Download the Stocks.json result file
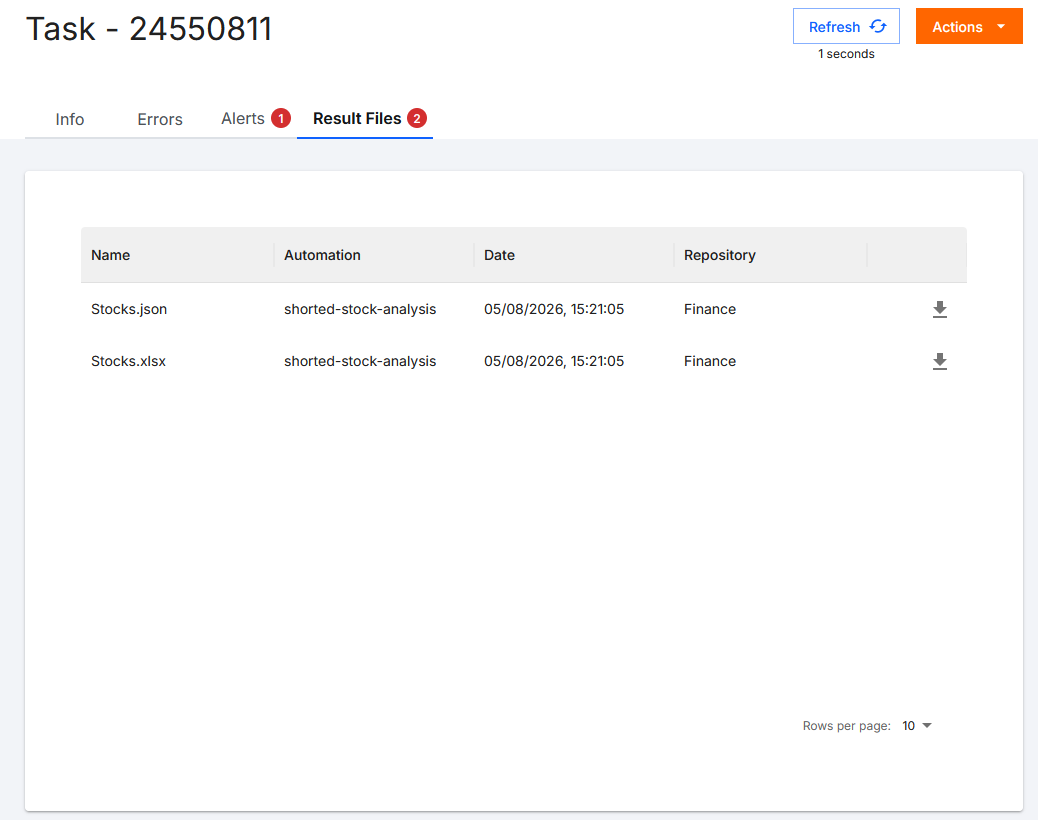The image size is (1038, 820). pyautogui.click(x=939, y=309)
